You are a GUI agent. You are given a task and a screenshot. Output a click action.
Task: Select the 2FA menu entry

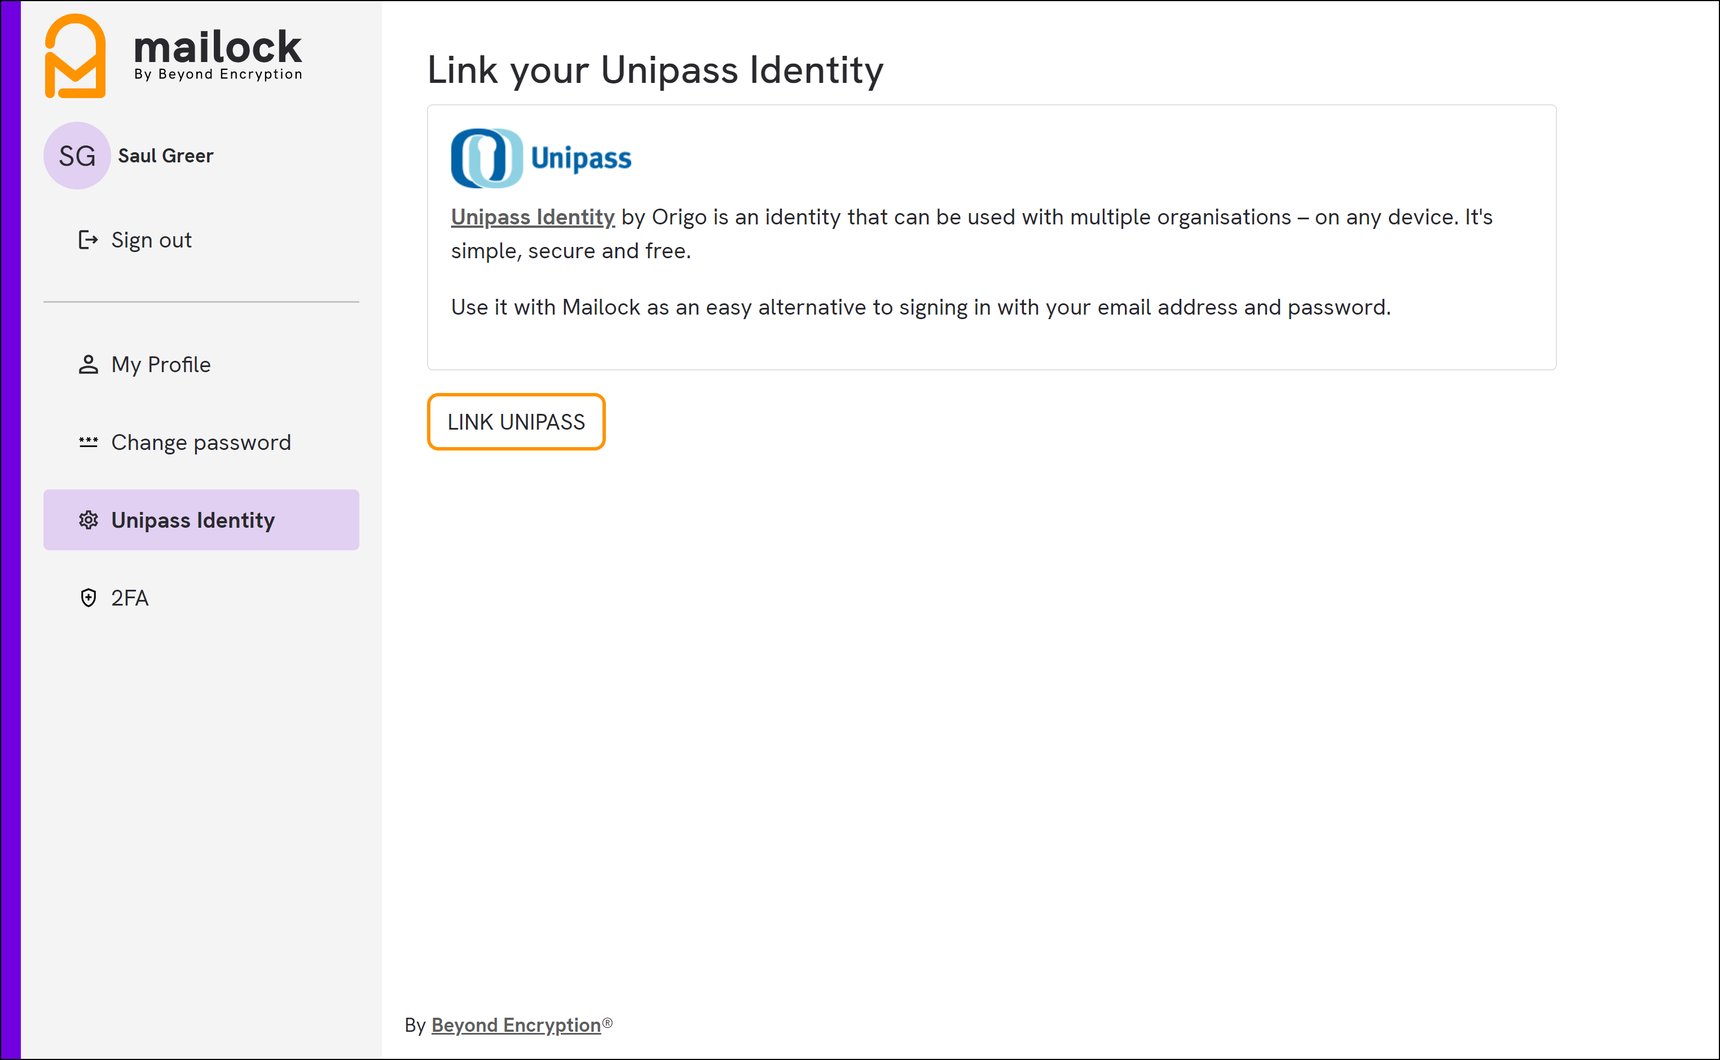click(130, 598)
